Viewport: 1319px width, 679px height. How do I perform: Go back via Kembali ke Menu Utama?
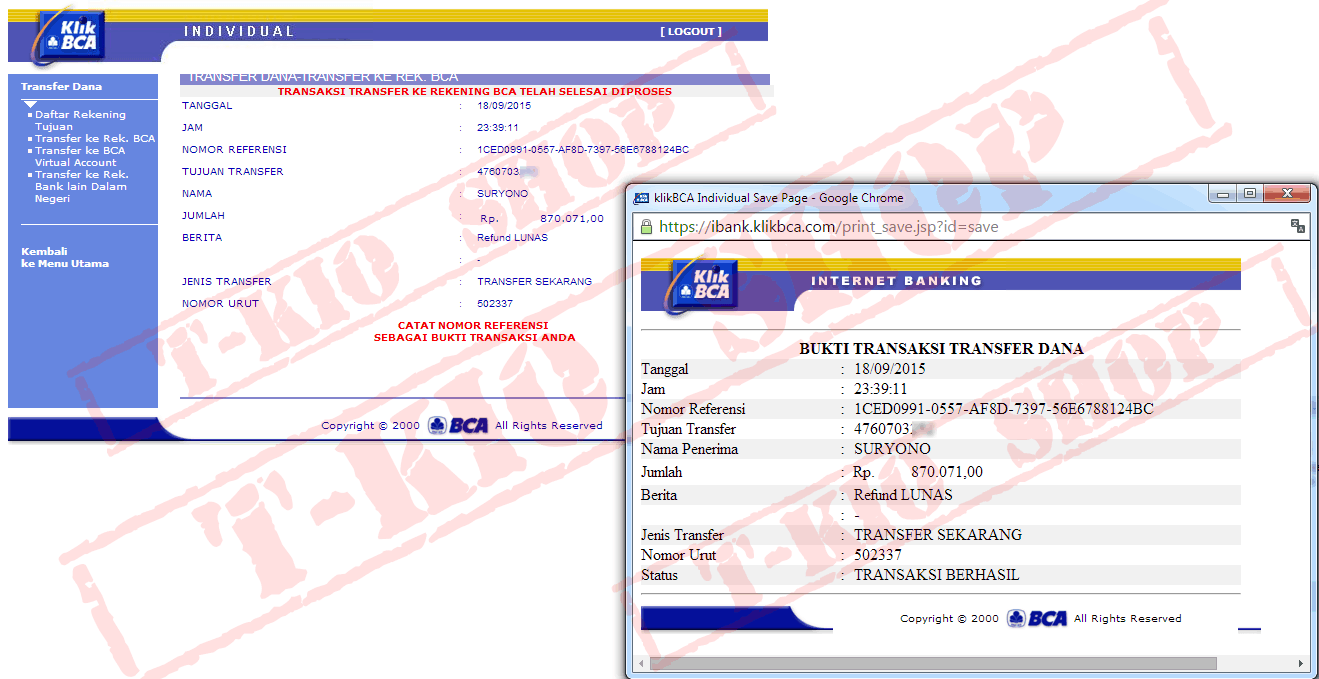pyautogui.click(x=65, y=257)
